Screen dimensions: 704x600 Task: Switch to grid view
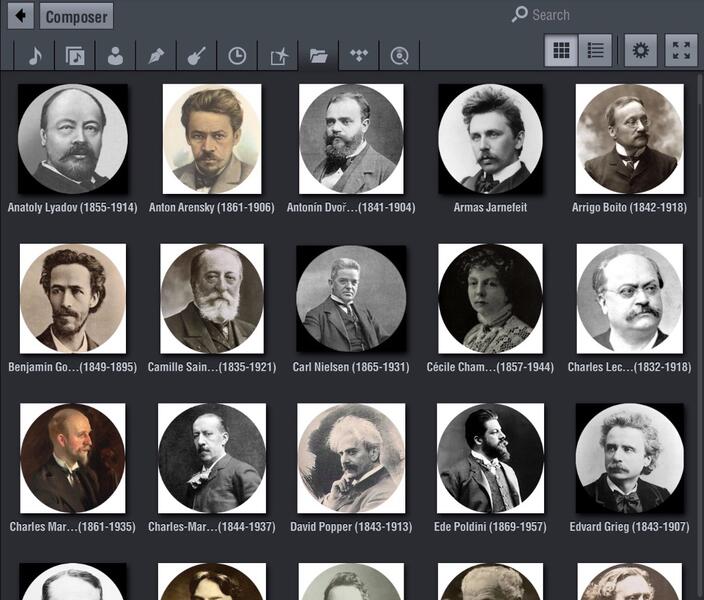coord(561,50)
